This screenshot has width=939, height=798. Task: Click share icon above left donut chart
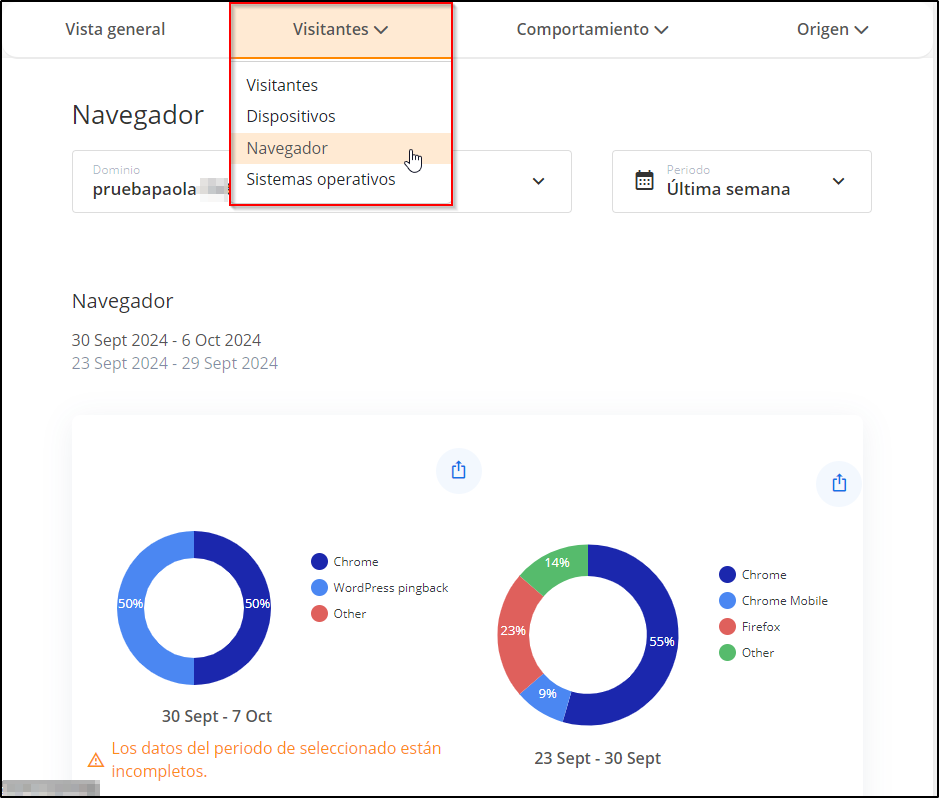tap(459, 470)
